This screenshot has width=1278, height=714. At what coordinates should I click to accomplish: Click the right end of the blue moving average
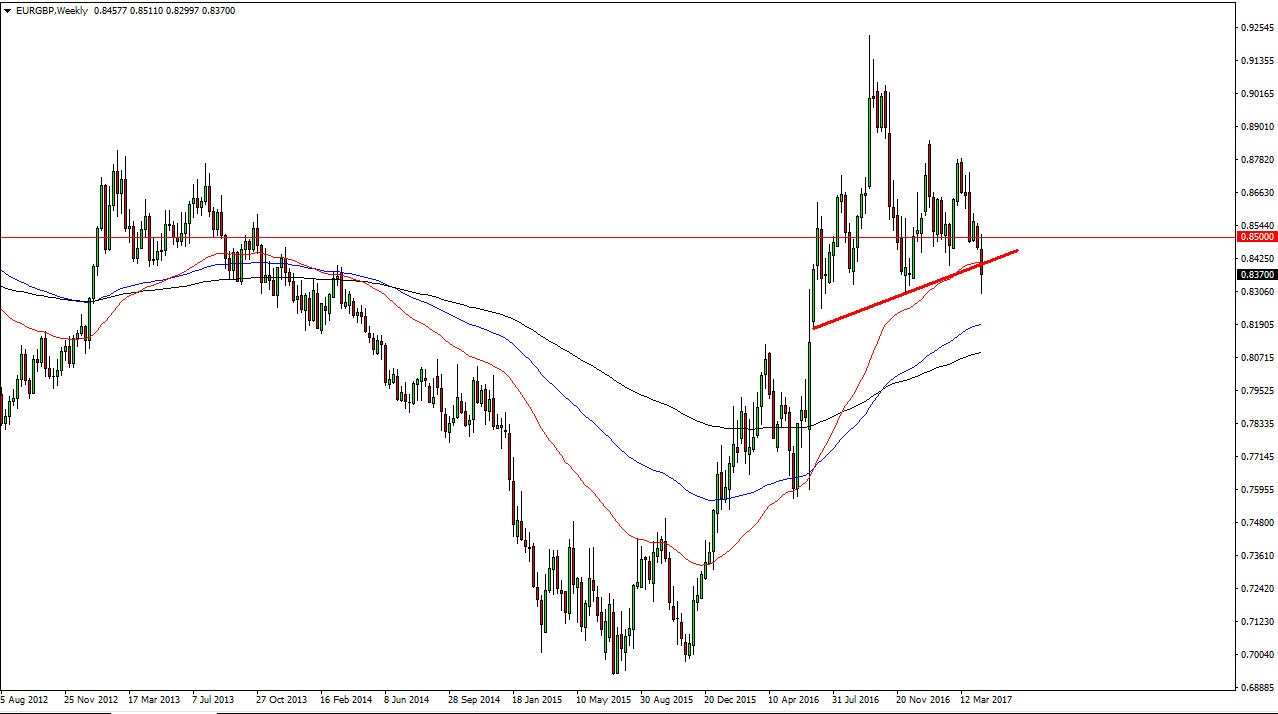[x=979, y=324]
